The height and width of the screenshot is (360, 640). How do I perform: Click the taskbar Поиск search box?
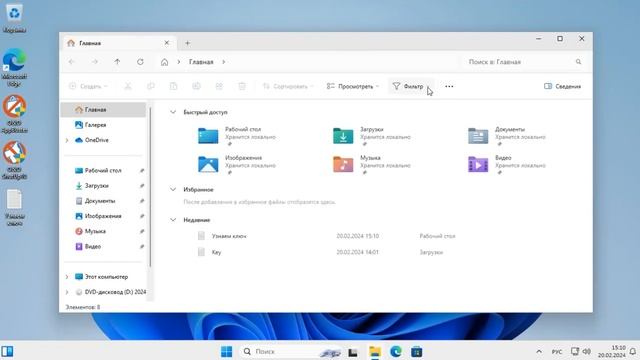click(291, 351)
